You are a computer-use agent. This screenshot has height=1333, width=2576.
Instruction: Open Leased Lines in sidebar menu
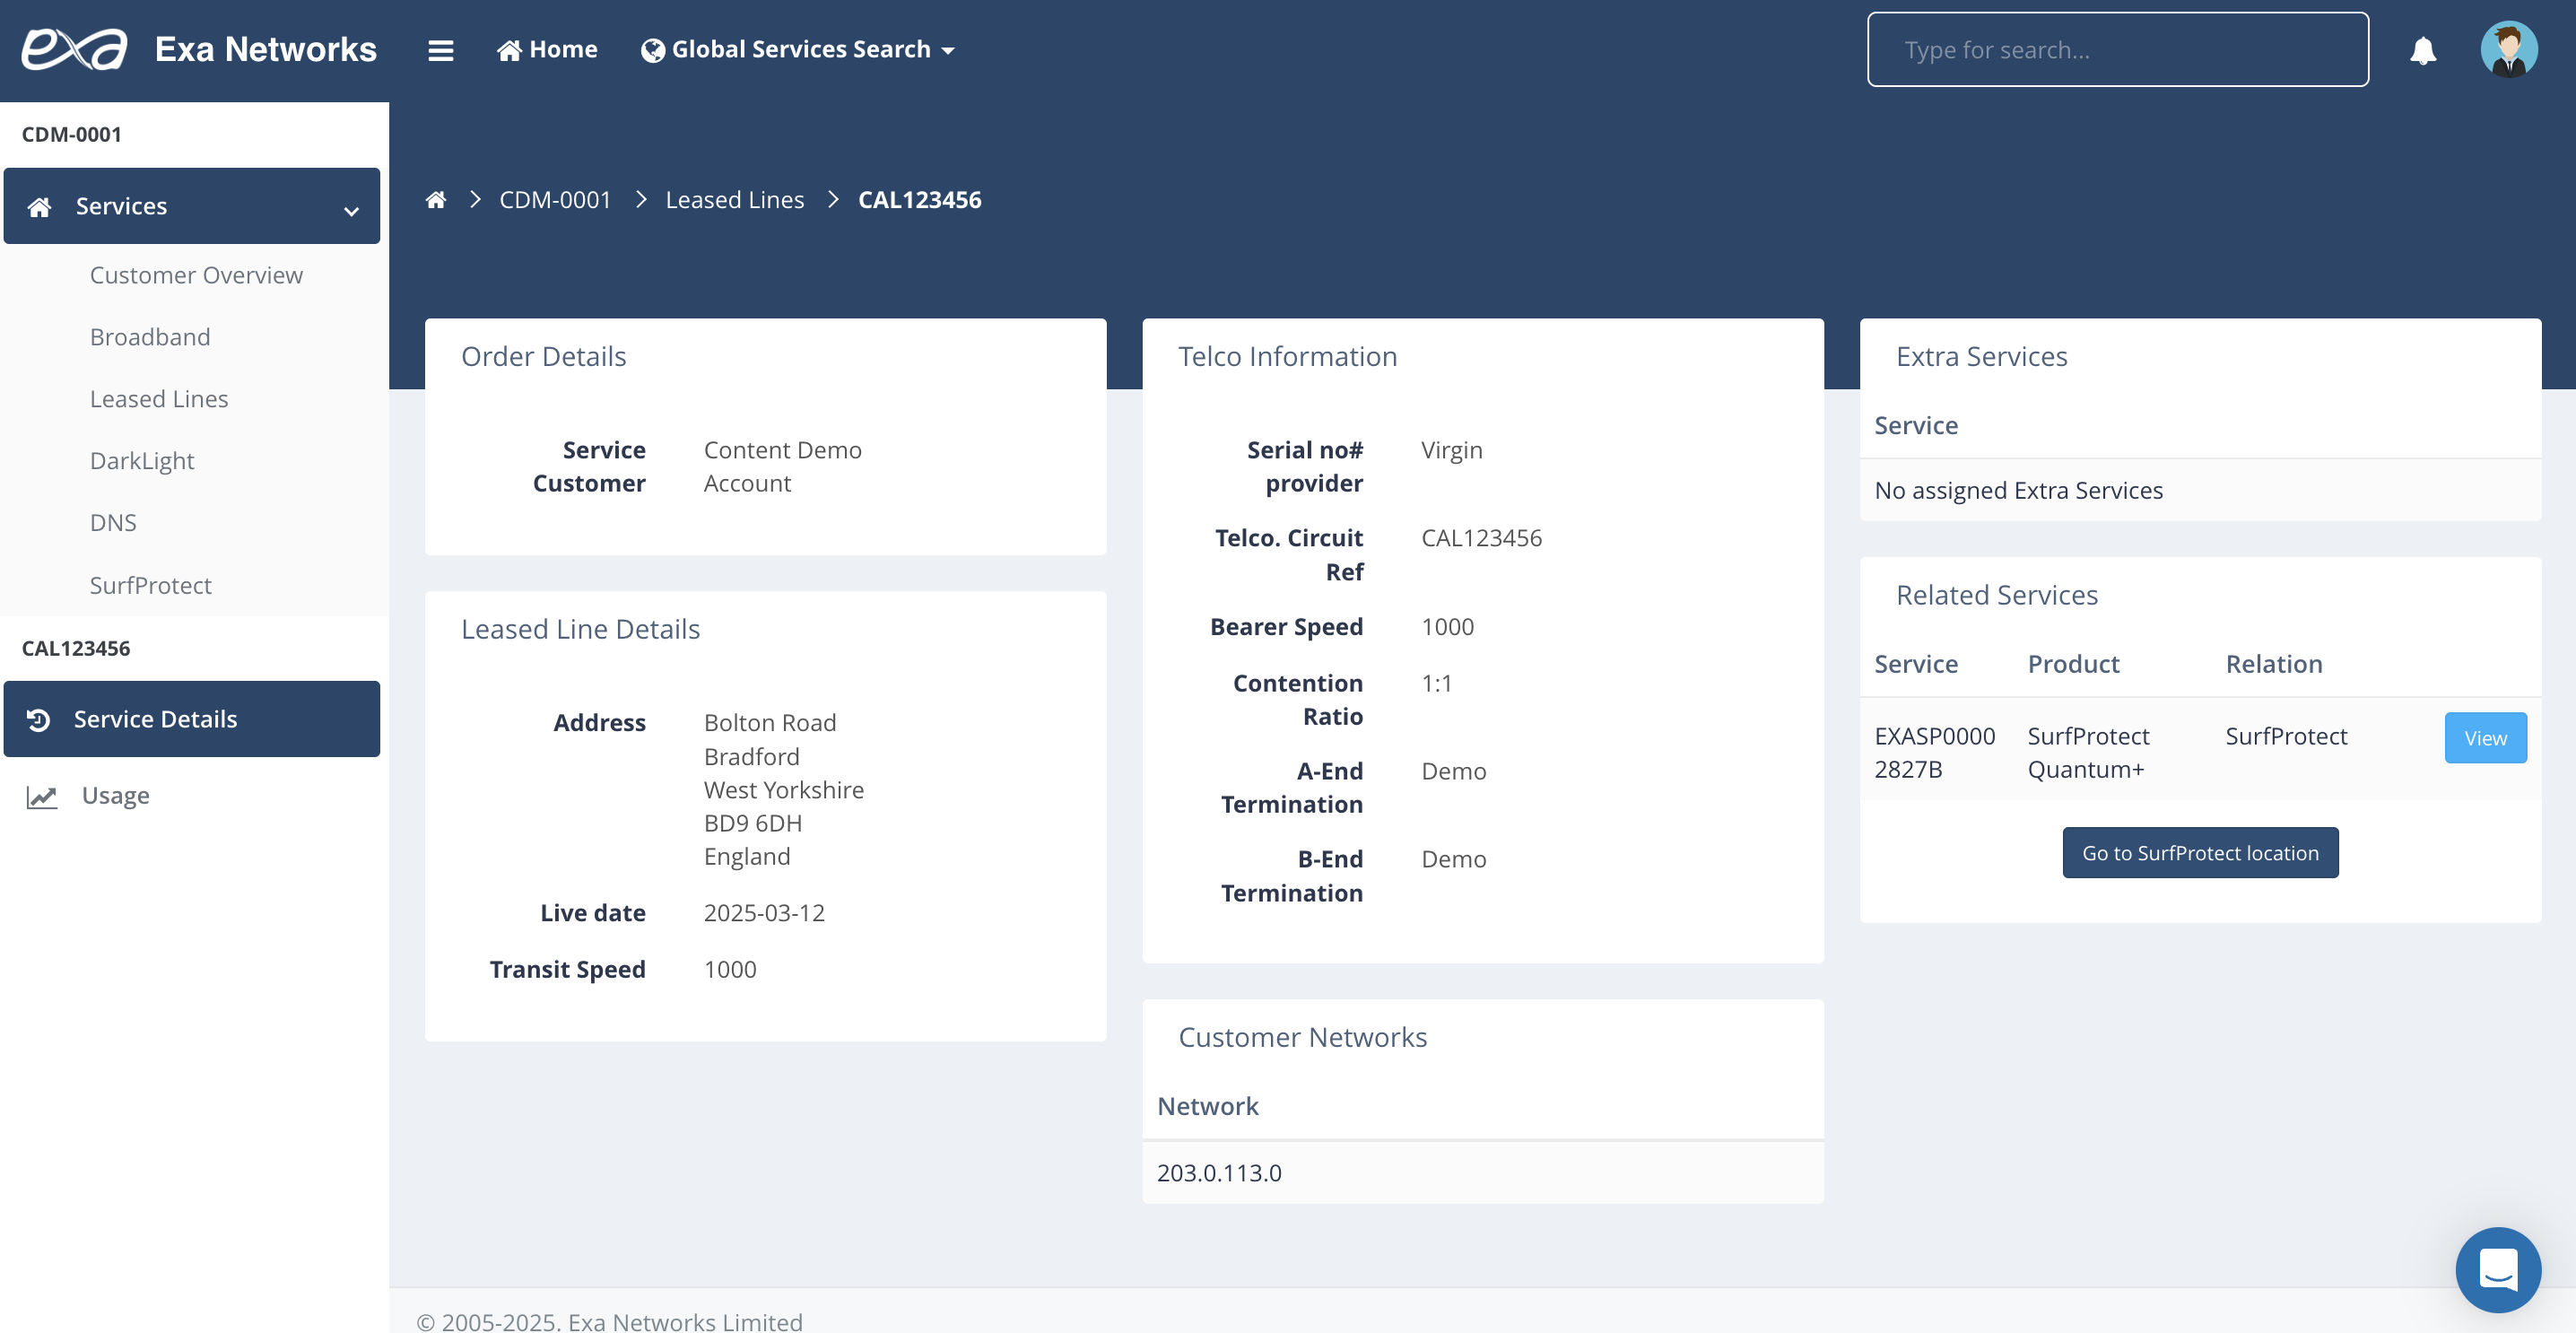click(159, 399)
